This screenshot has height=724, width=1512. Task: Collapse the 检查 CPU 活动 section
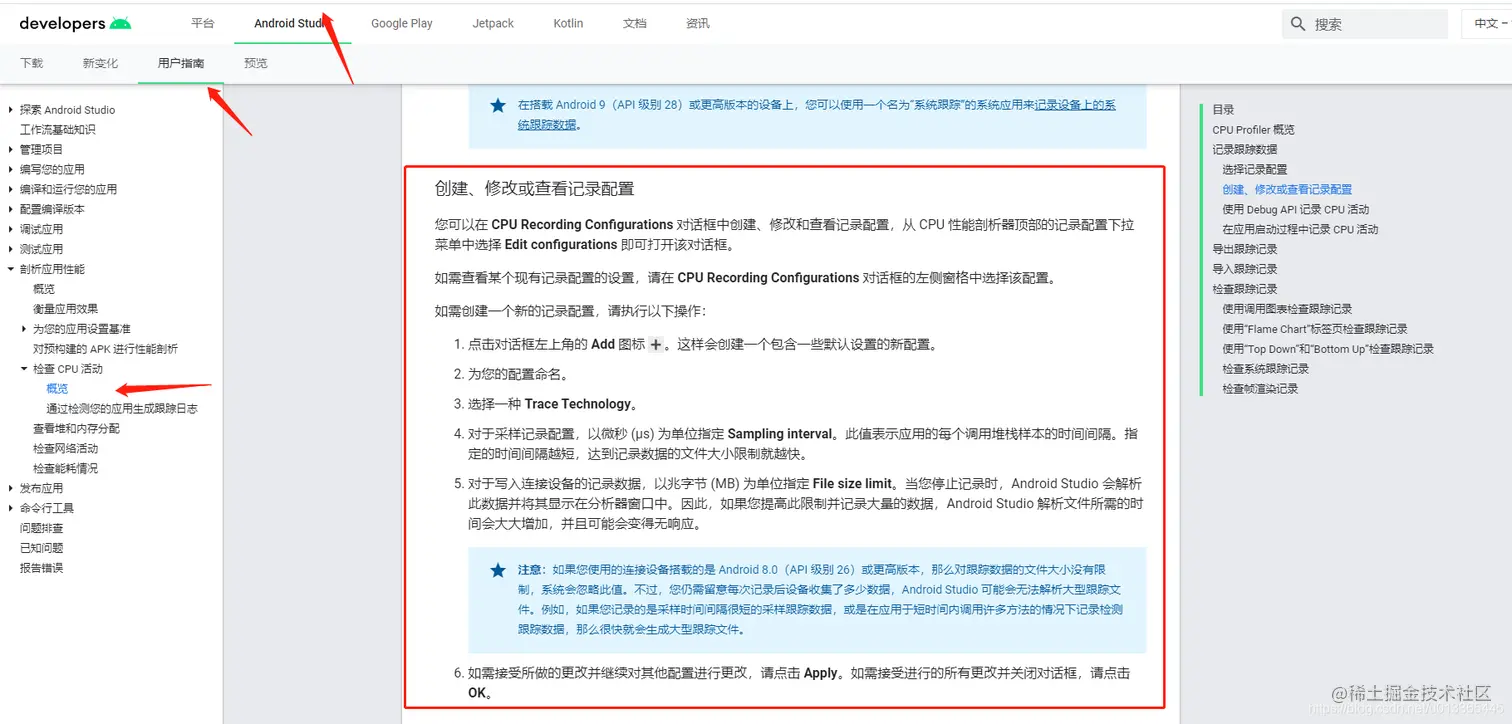[24, 368]
